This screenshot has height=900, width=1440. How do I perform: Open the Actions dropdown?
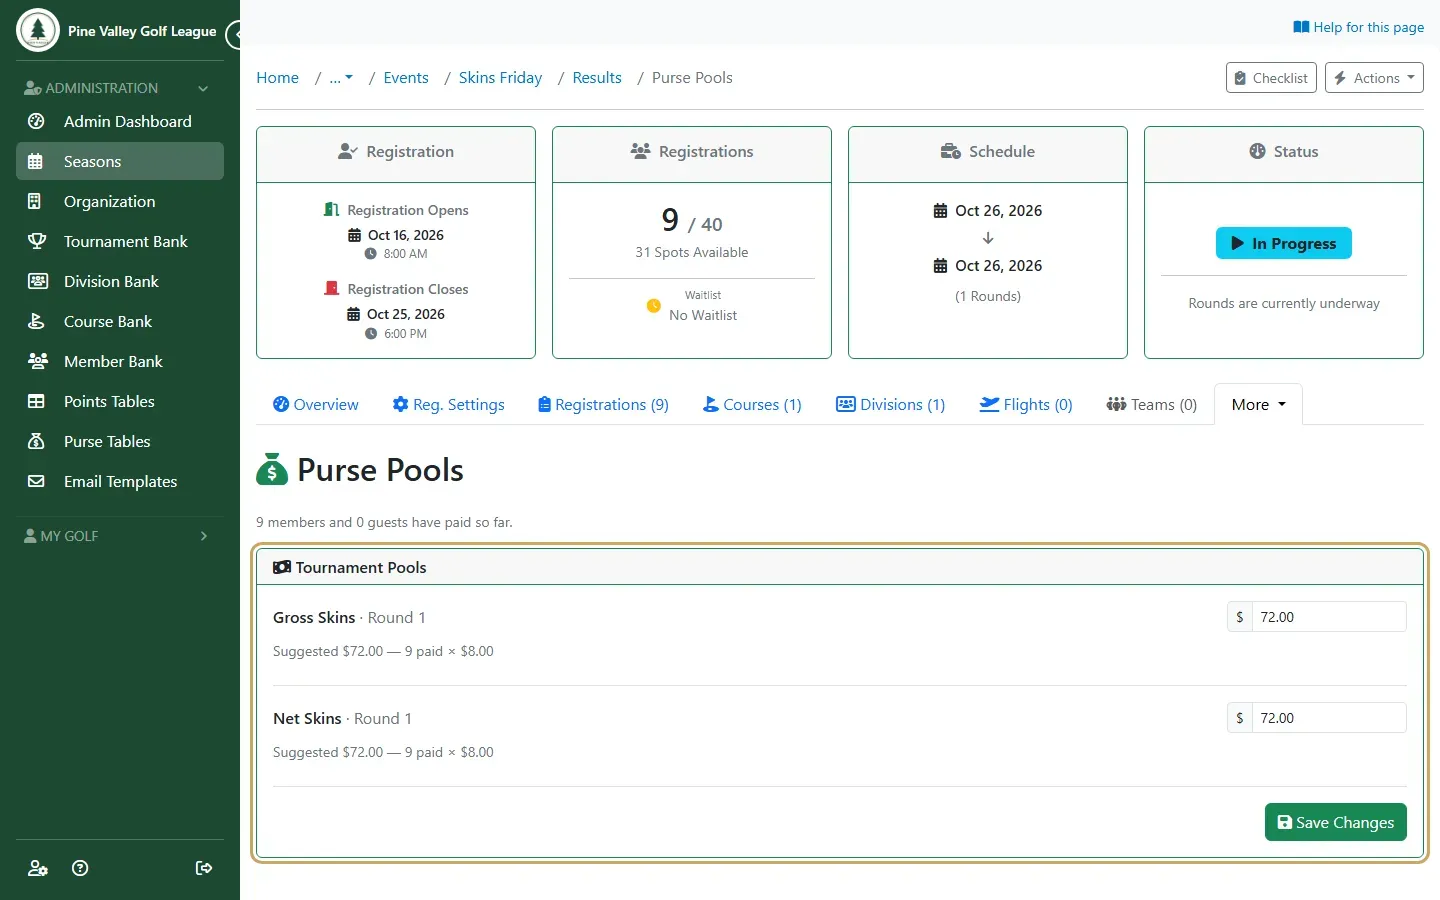pyautogui.click(x=1374, y=78)
